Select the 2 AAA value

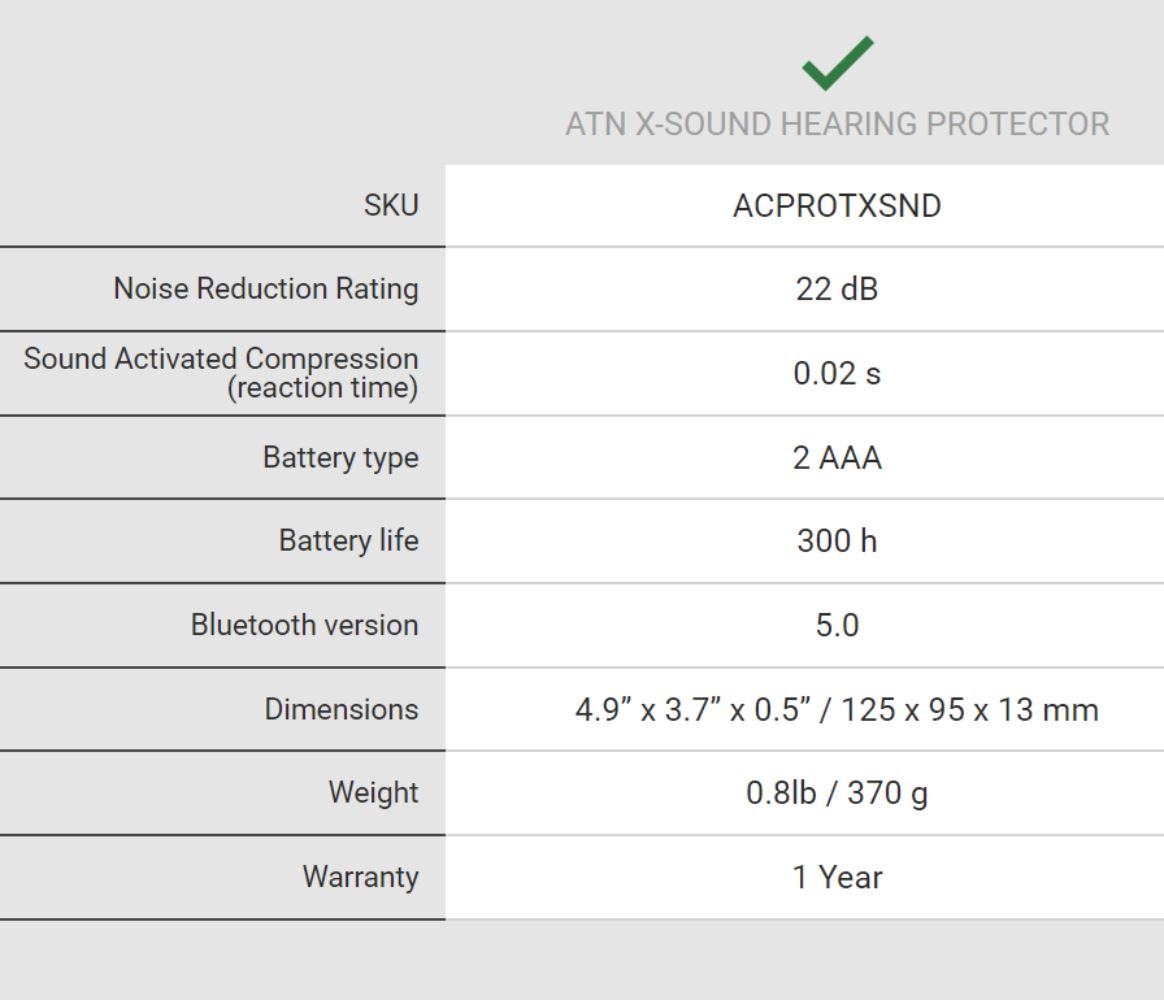click(x=837, y=458)
